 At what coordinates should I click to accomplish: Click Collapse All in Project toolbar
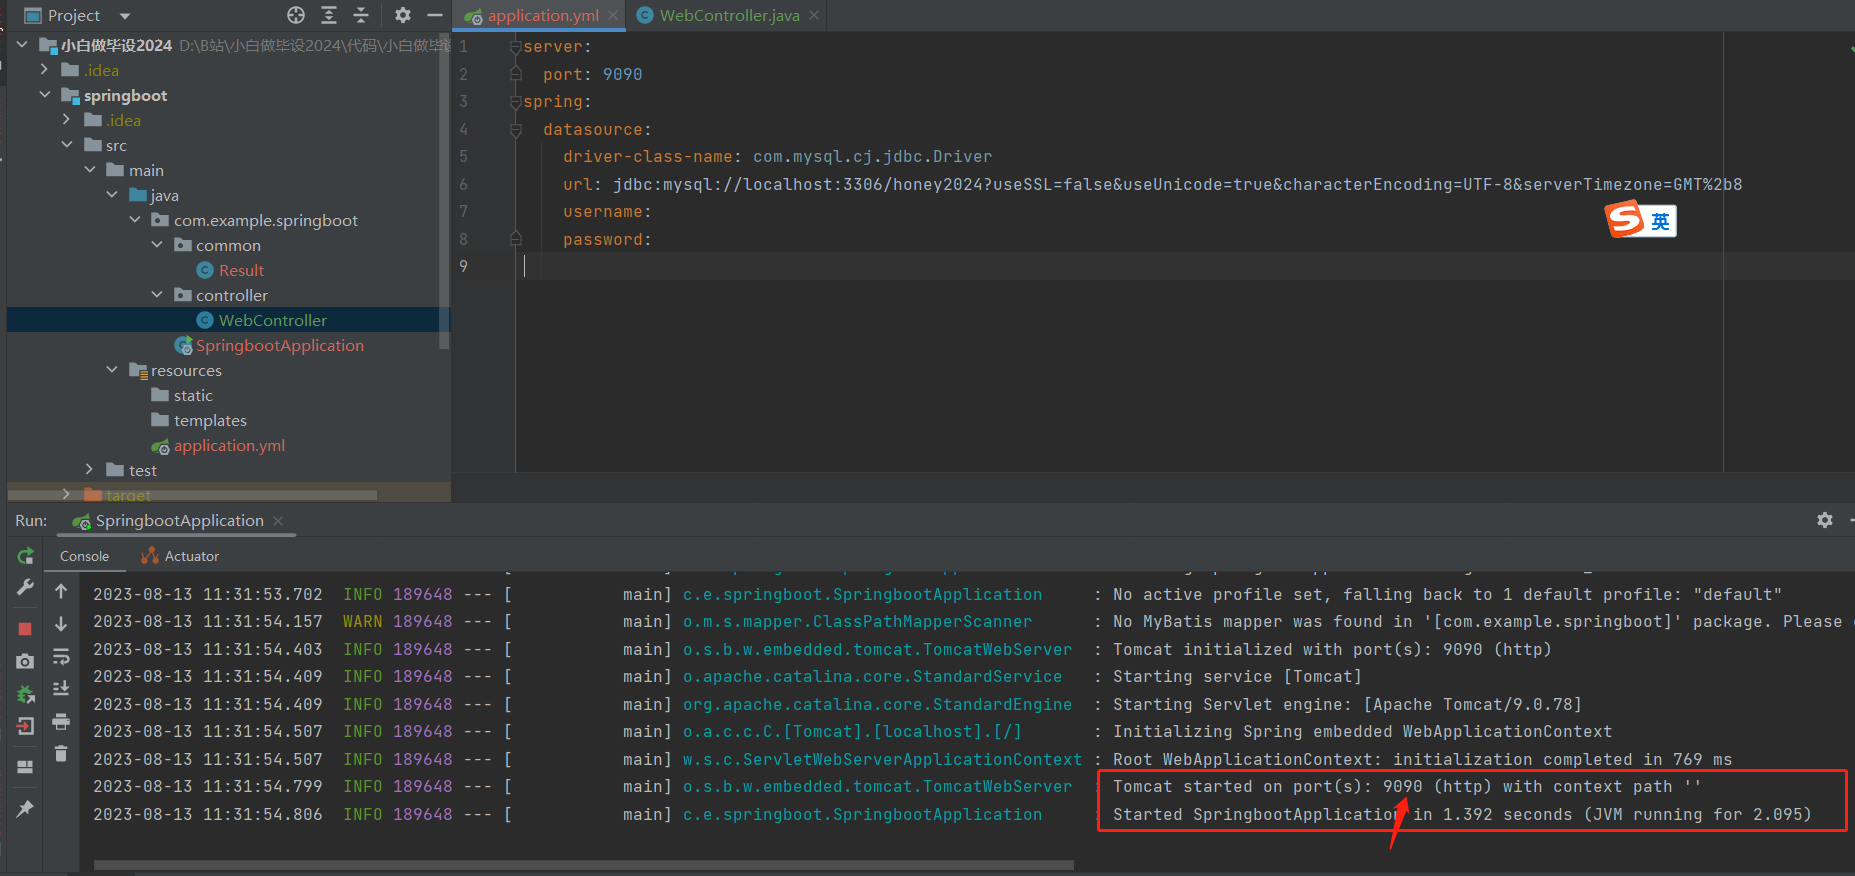point(361,15)
